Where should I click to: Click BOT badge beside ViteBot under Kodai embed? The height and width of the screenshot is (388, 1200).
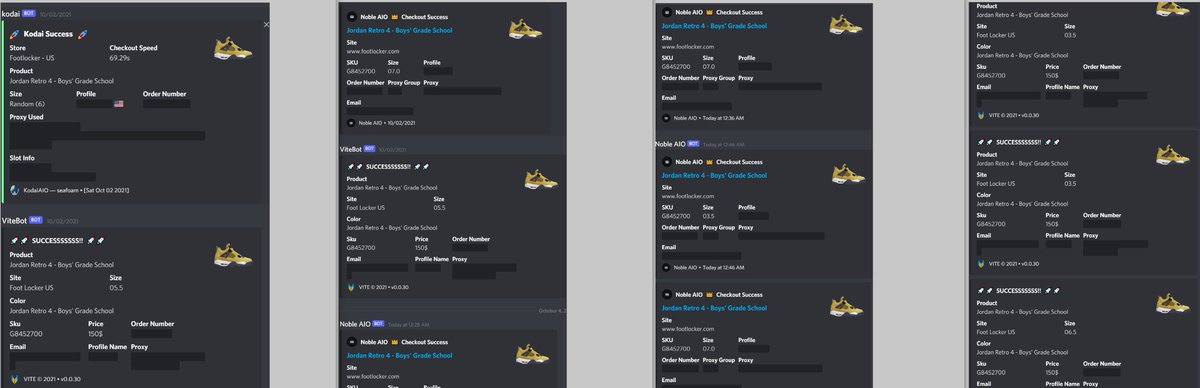(36, 219)
